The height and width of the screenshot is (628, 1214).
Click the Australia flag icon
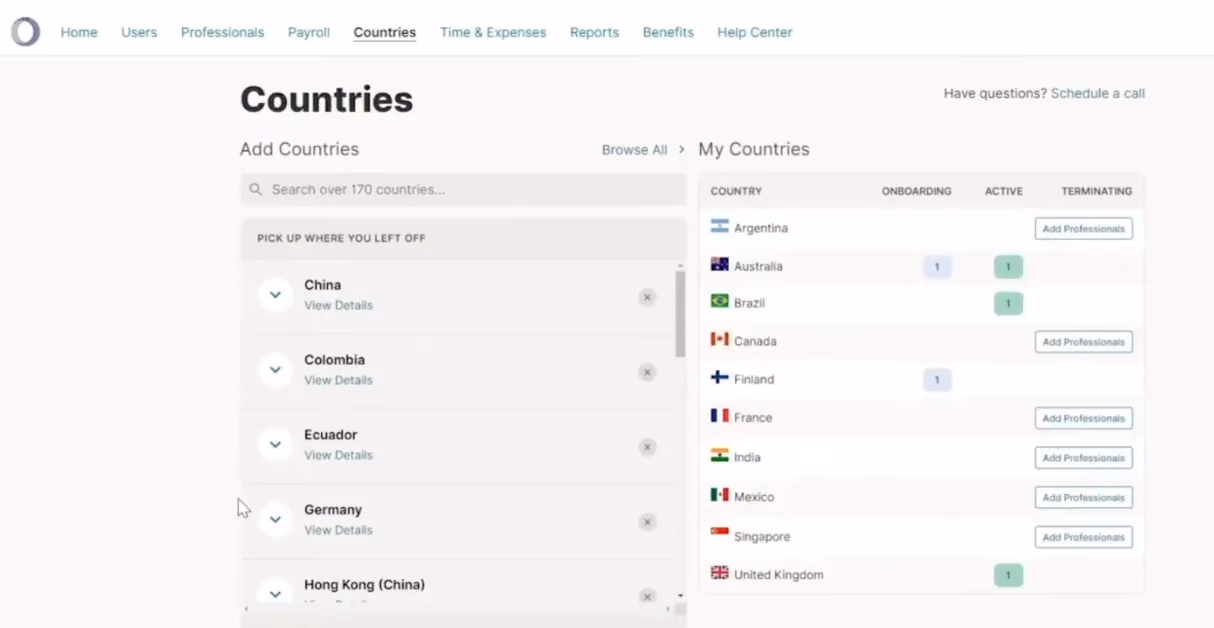[719, 265]
